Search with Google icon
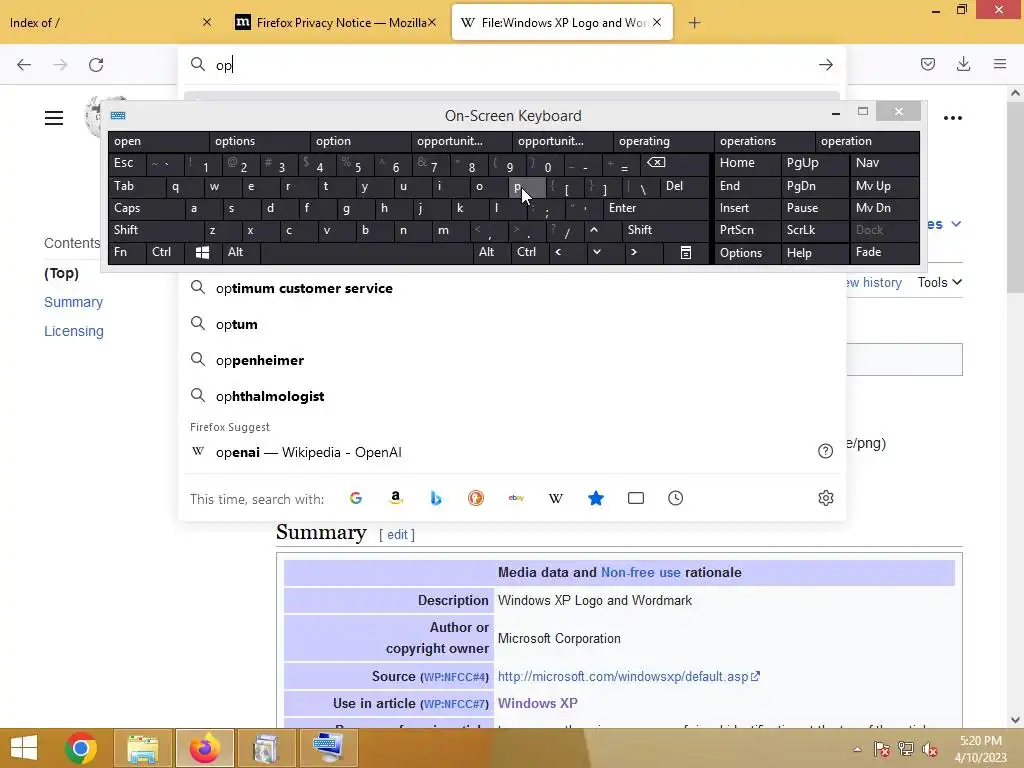Screen dimensions: 1024x768 point(356,498)
